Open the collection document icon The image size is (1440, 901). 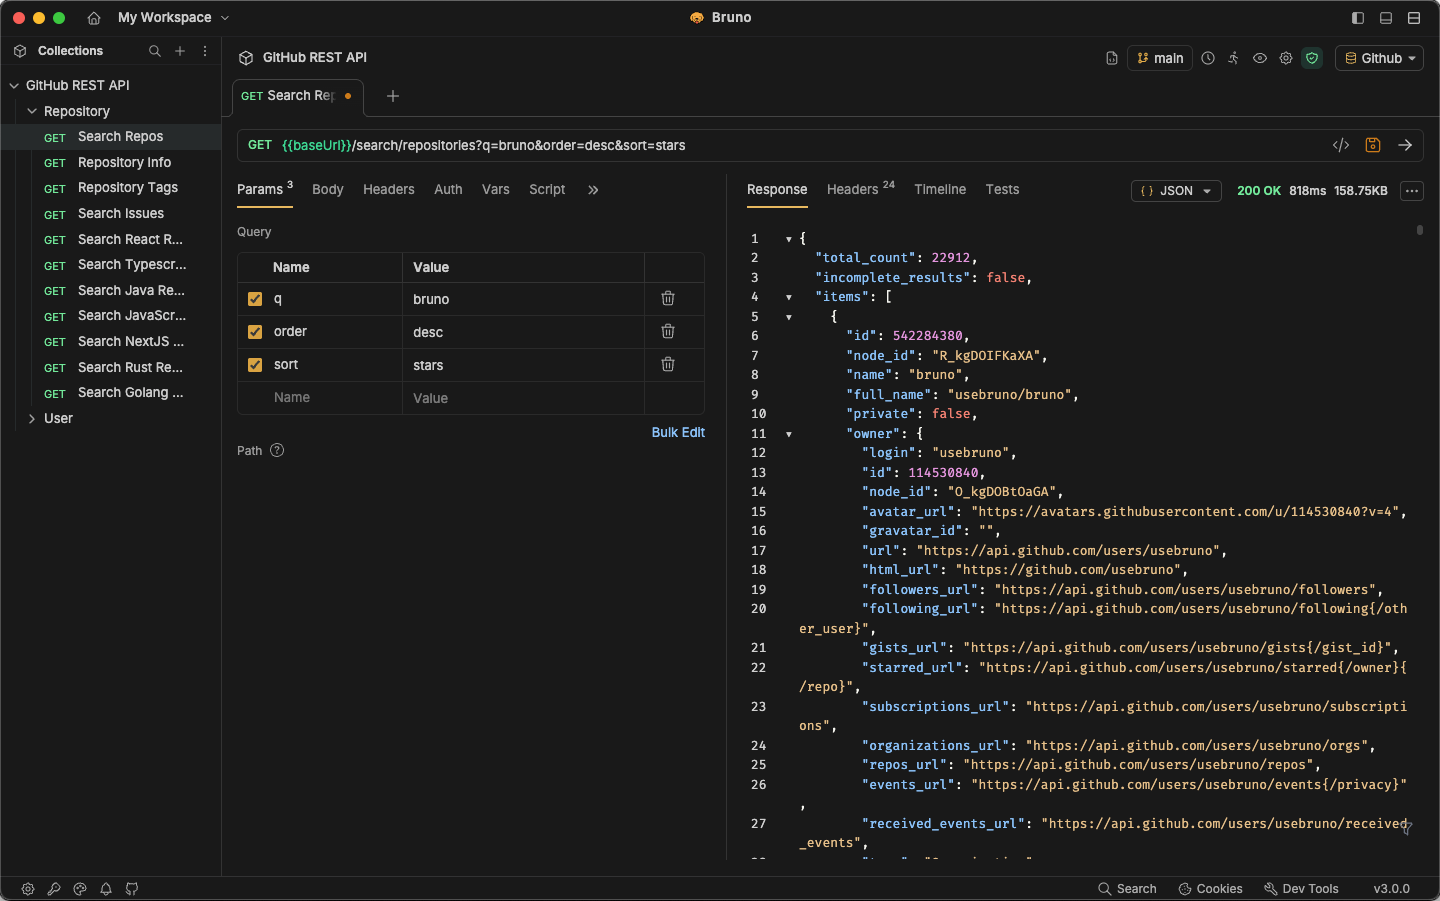point(1112,58)
